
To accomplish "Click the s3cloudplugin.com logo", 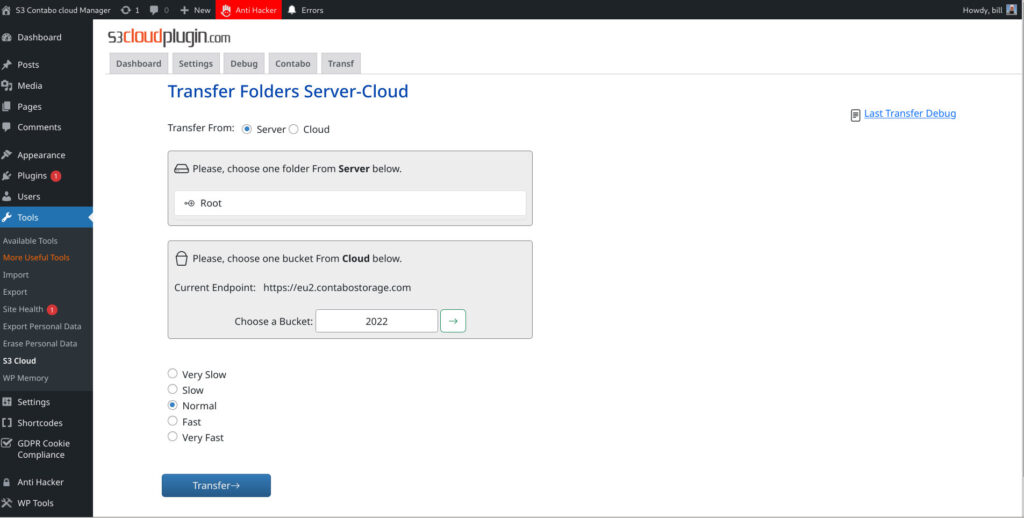I will pyautogui.click(x=169, y=37).
